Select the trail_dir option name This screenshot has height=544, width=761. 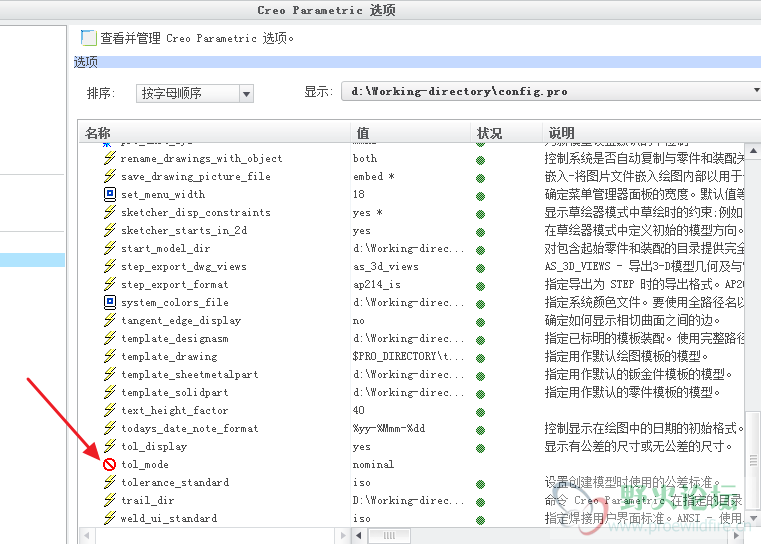pyautogui.click(x=148, y=500)
